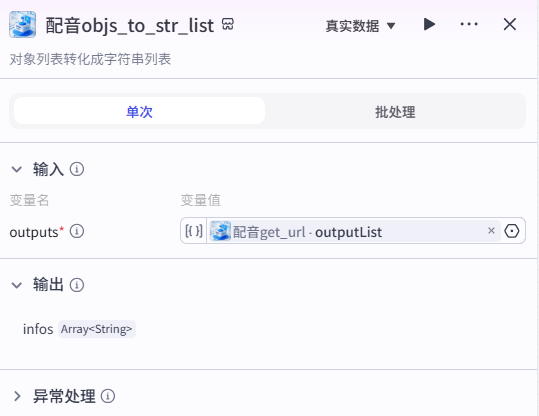
Task: Open the 真实数据 dropdown
Action: [360, 26]
